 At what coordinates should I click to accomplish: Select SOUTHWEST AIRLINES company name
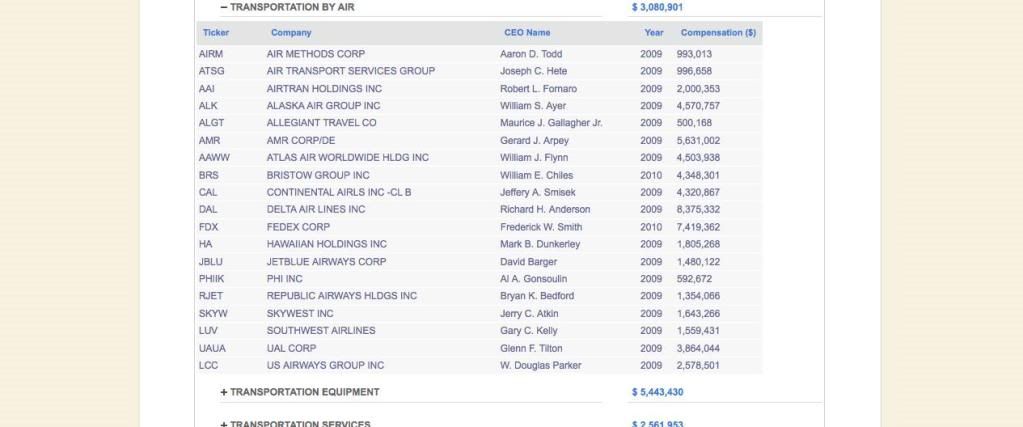coord(321,330)
